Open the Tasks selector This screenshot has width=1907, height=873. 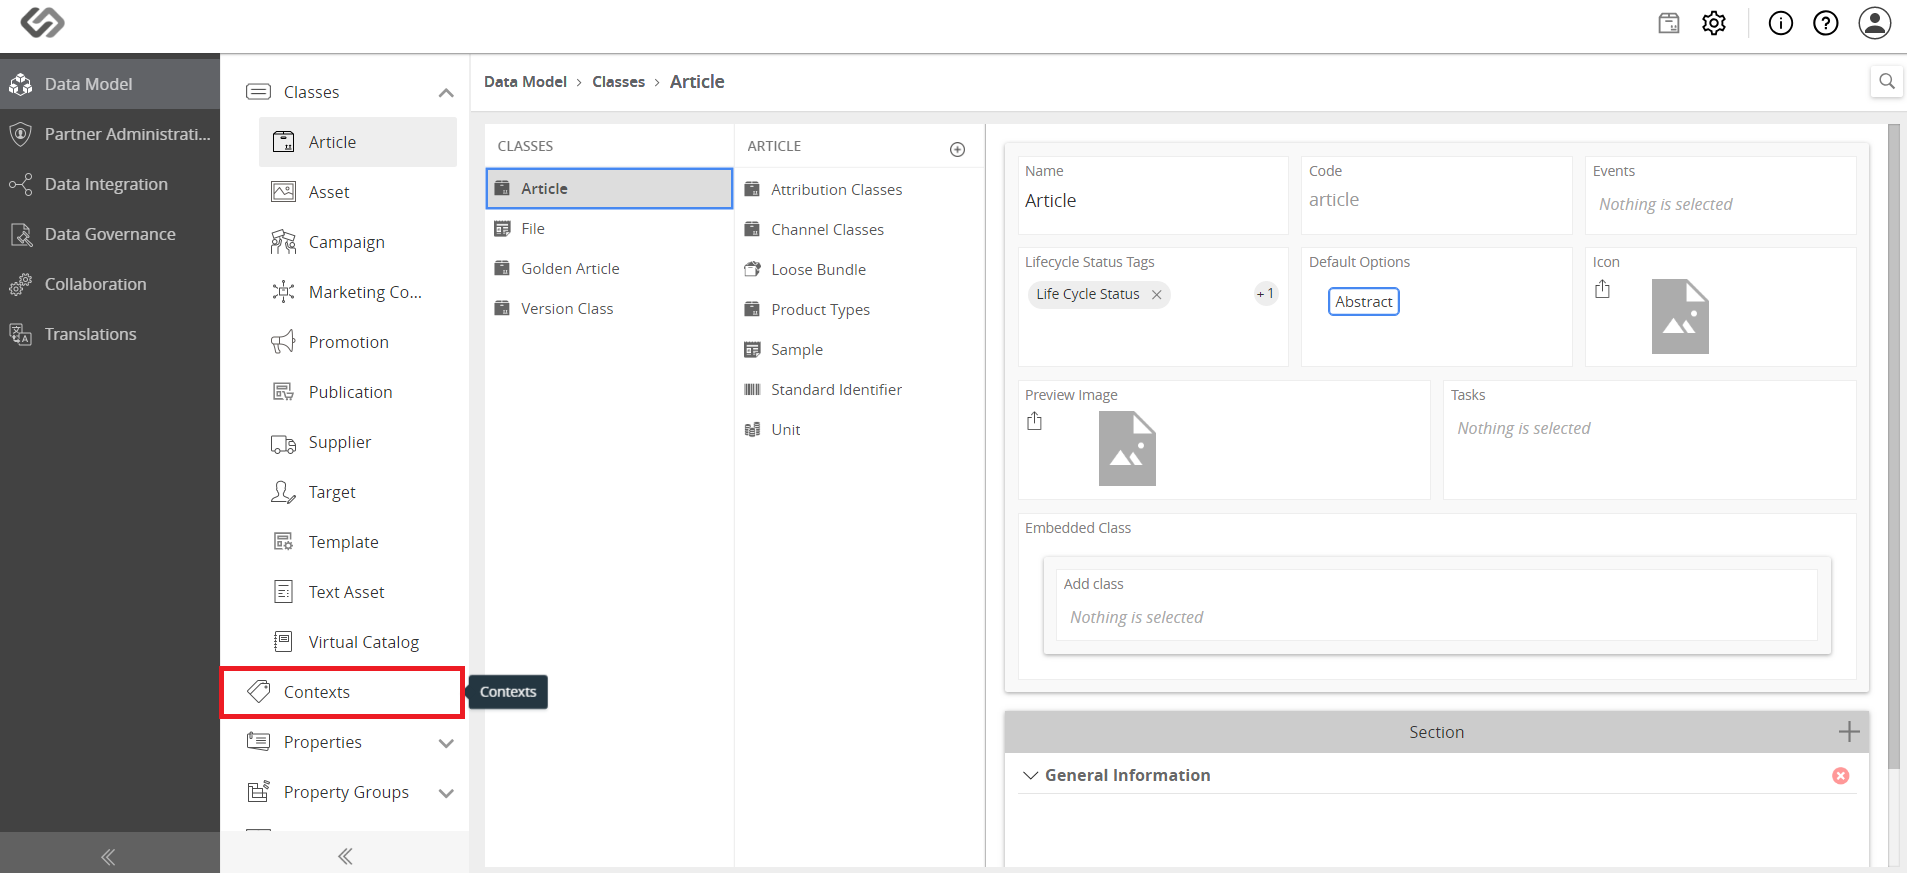1650,440
